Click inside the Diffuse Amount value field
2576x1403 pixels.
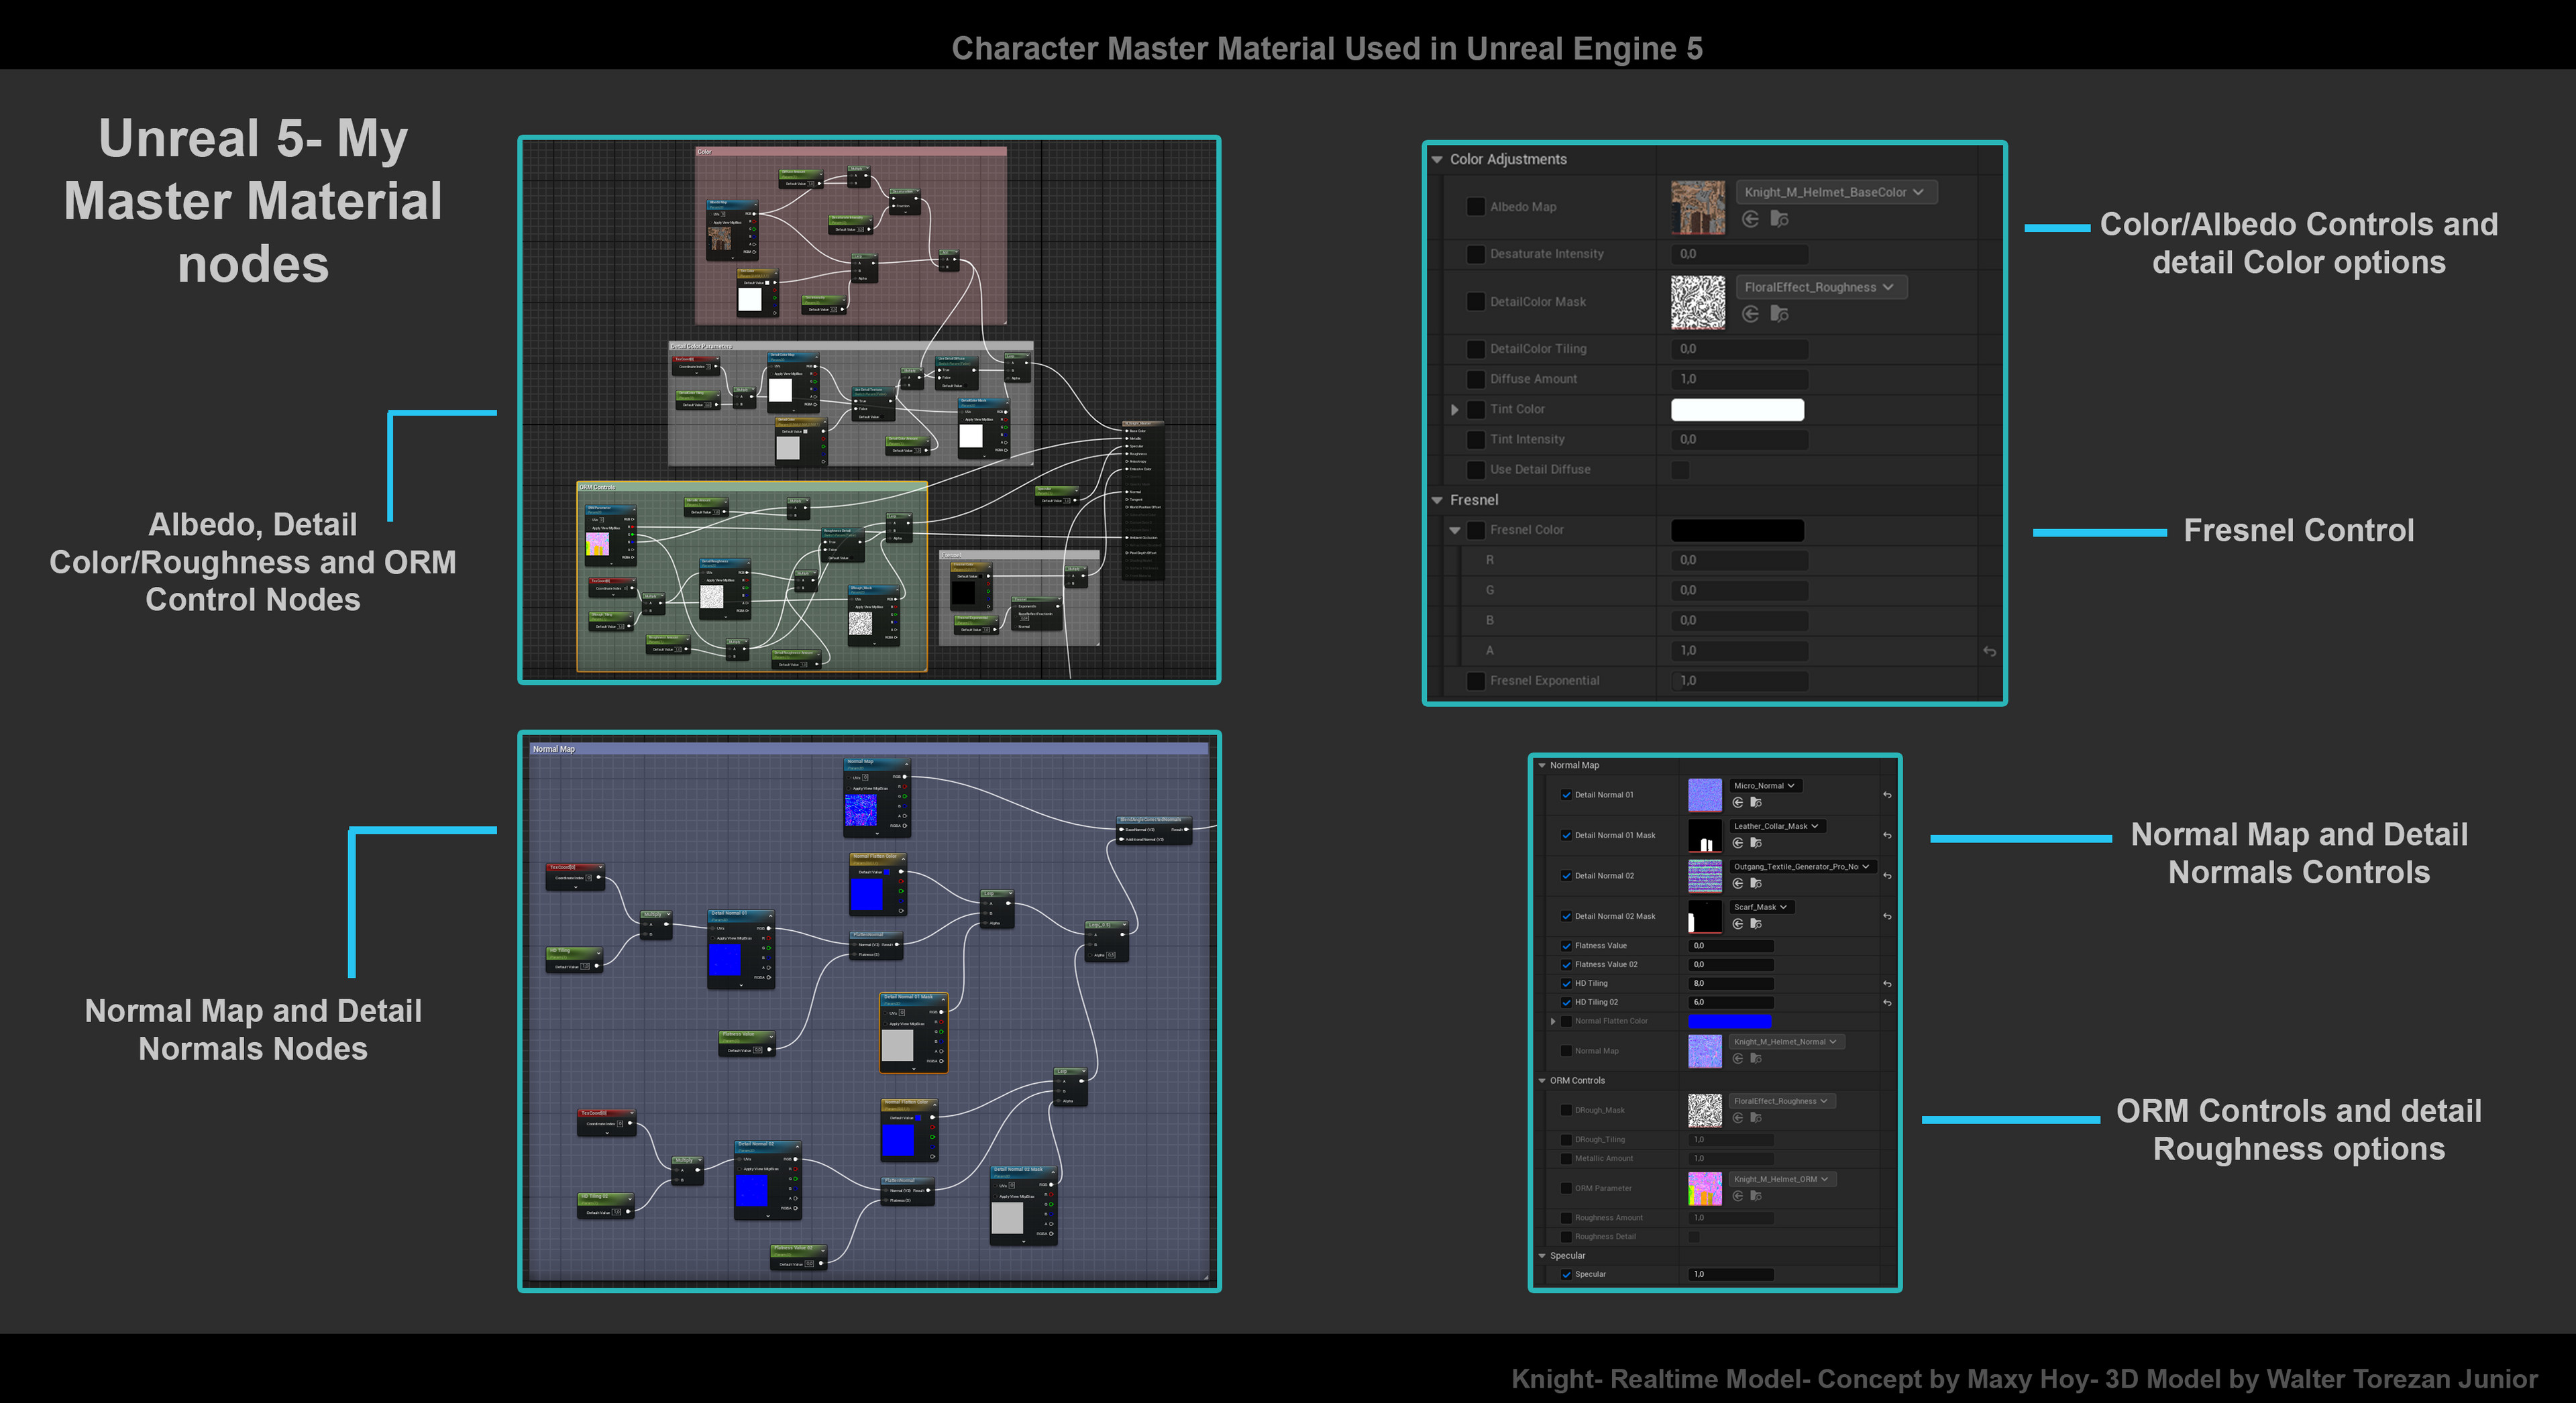tap(1740, 379)
